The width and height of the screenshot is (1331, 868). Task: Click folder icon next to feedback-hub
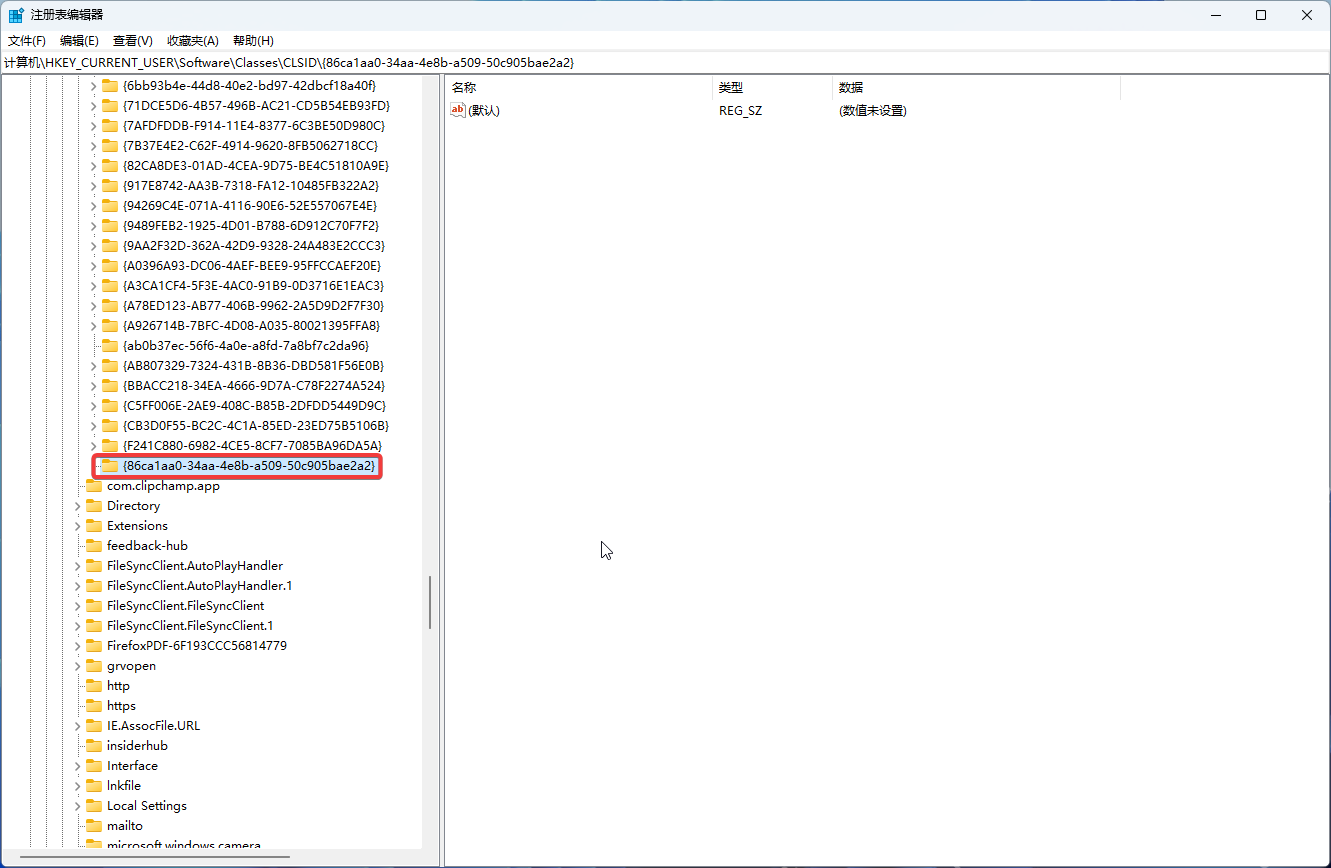[94, 546]
